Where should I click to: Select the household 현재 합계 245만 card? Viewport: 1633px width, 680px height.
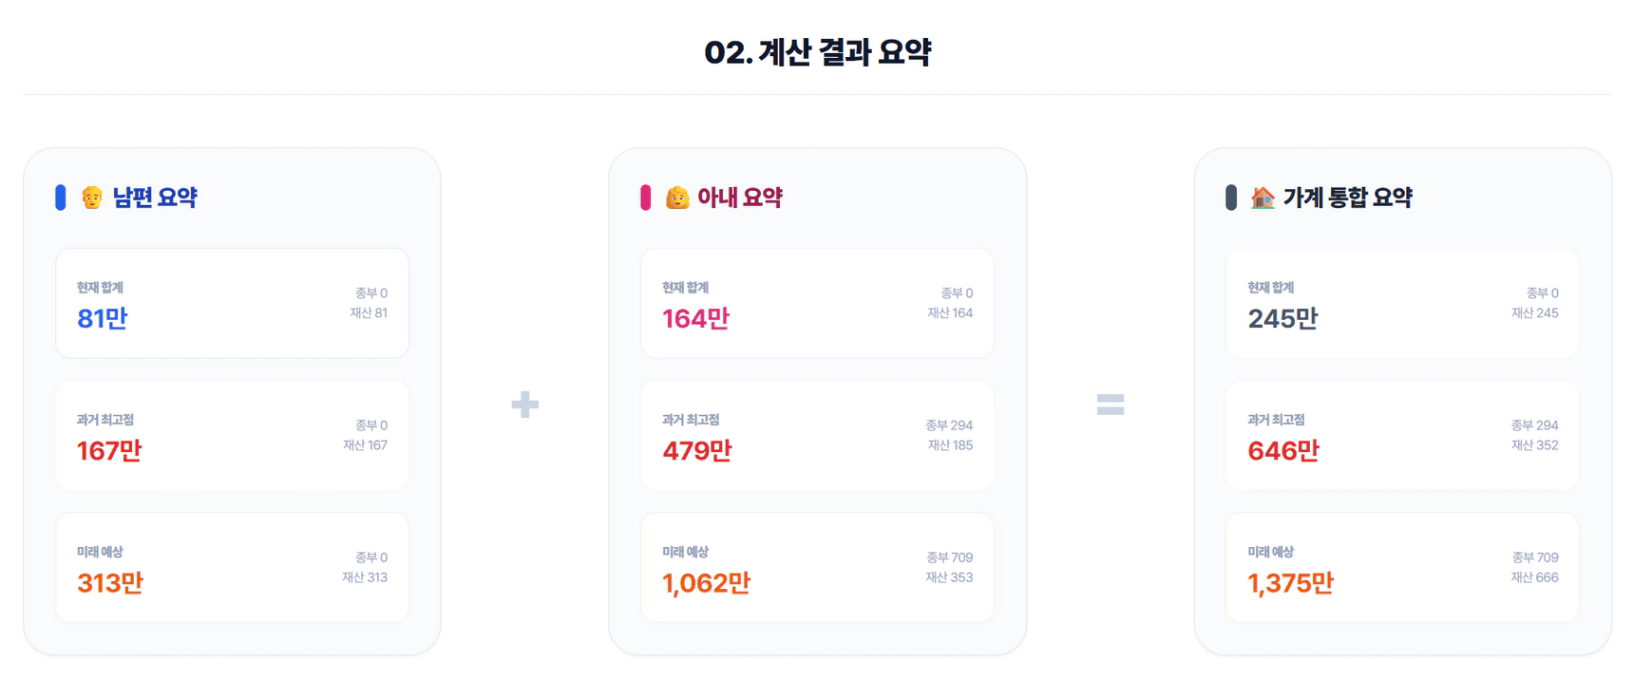coord(1402,303)
